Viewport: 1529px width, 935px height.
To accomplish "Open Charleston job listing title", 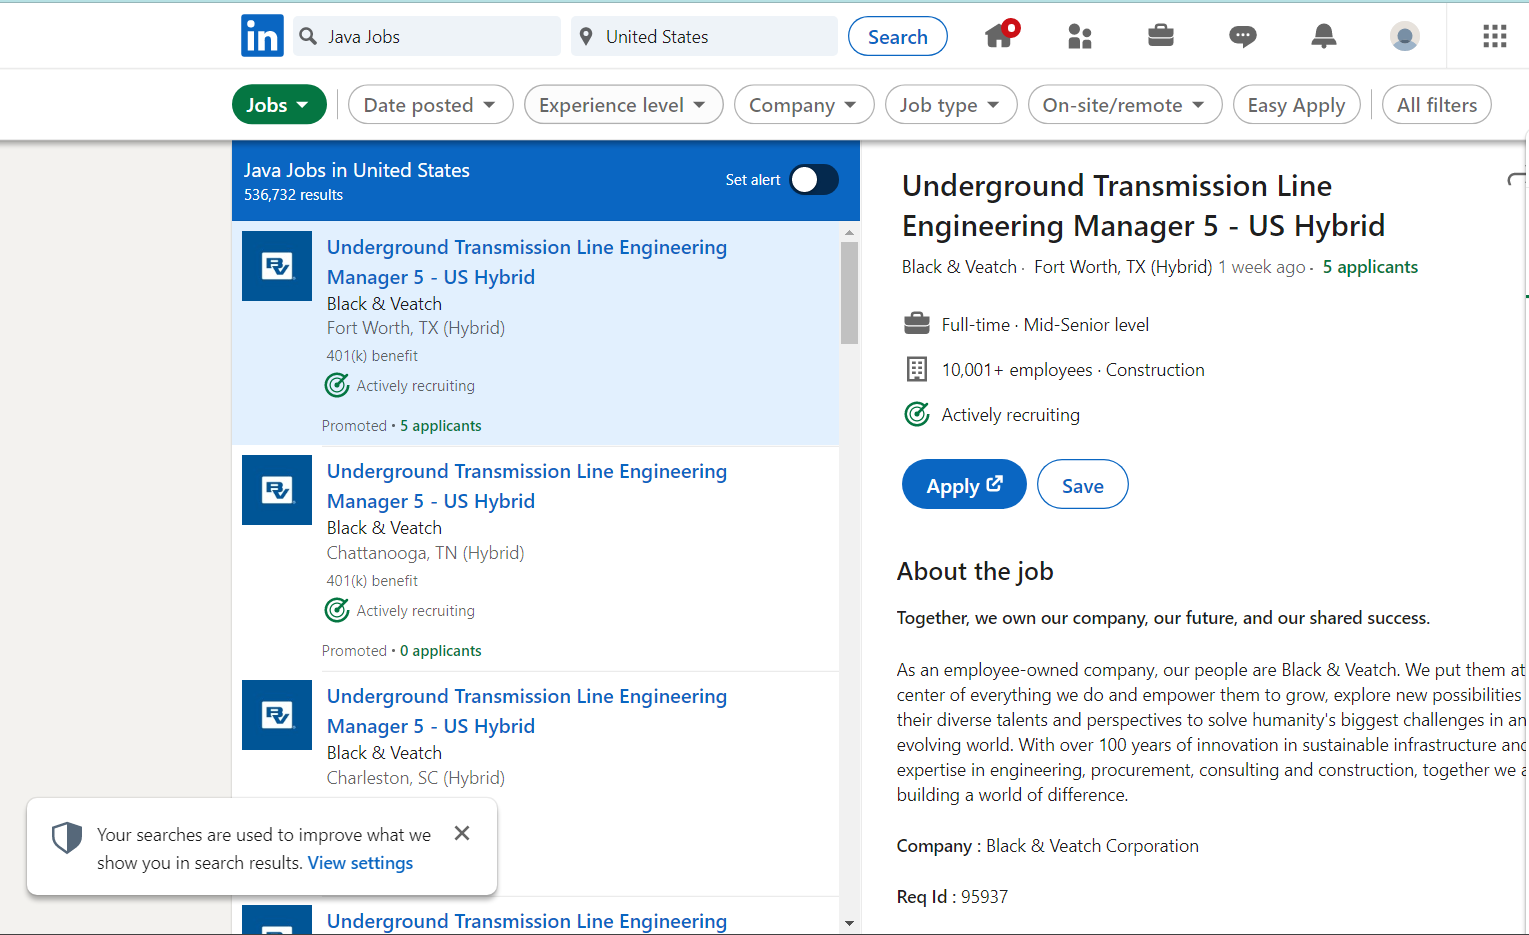I will click(x=527, y=711).
